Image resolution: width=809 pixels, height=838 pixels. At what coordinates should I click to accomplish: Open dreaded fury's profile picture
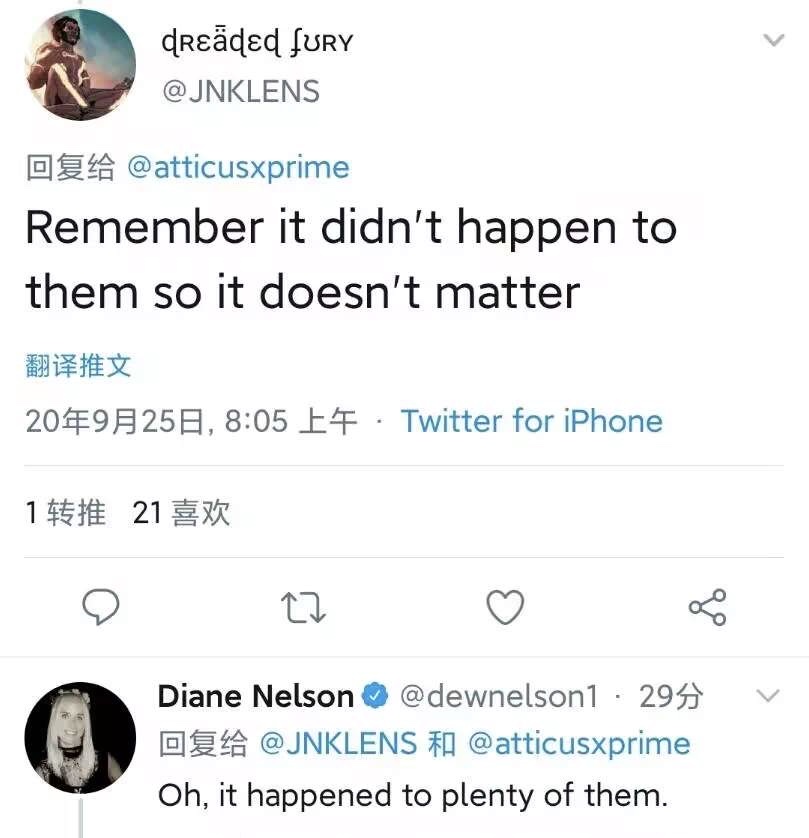coord(80,65)
